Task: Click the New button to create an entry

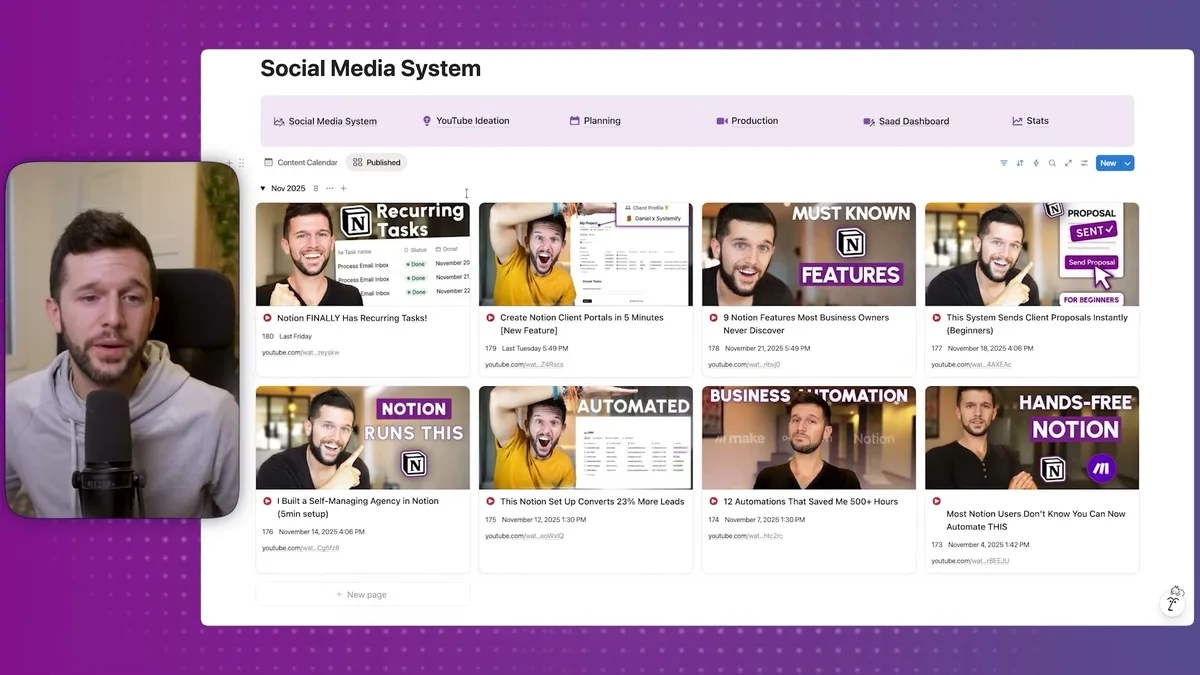Action: (x=1107, y=162)
